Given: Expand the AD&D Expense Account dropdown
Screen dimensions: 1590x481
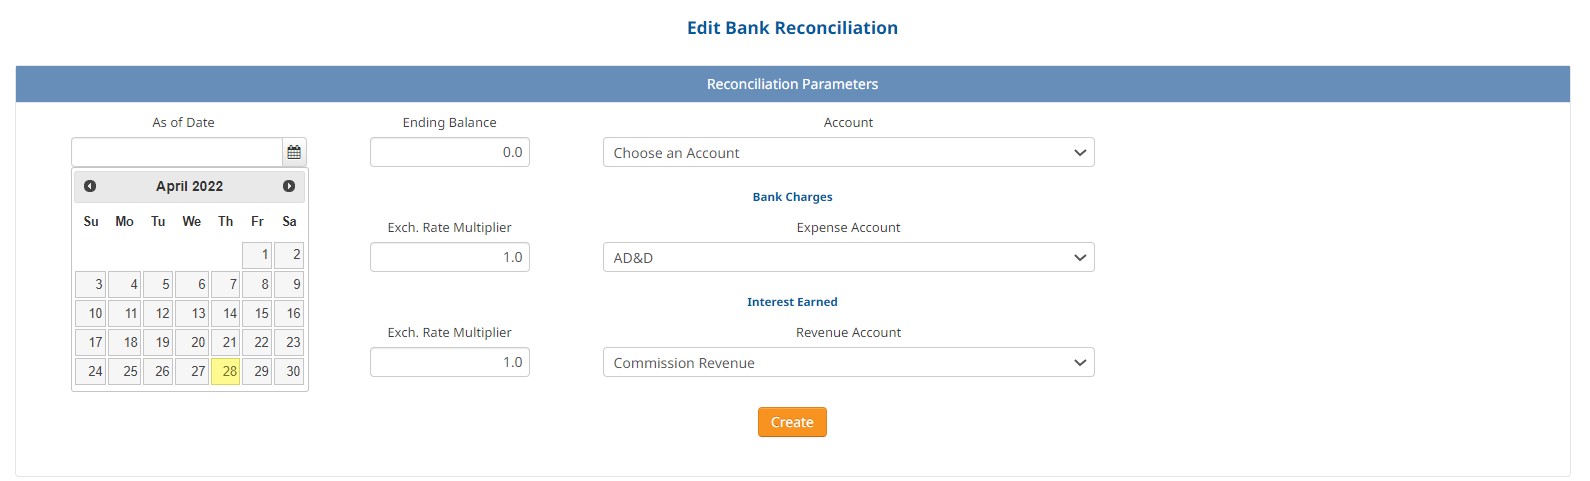Looking at the screenshot, I should coord(848,257).
